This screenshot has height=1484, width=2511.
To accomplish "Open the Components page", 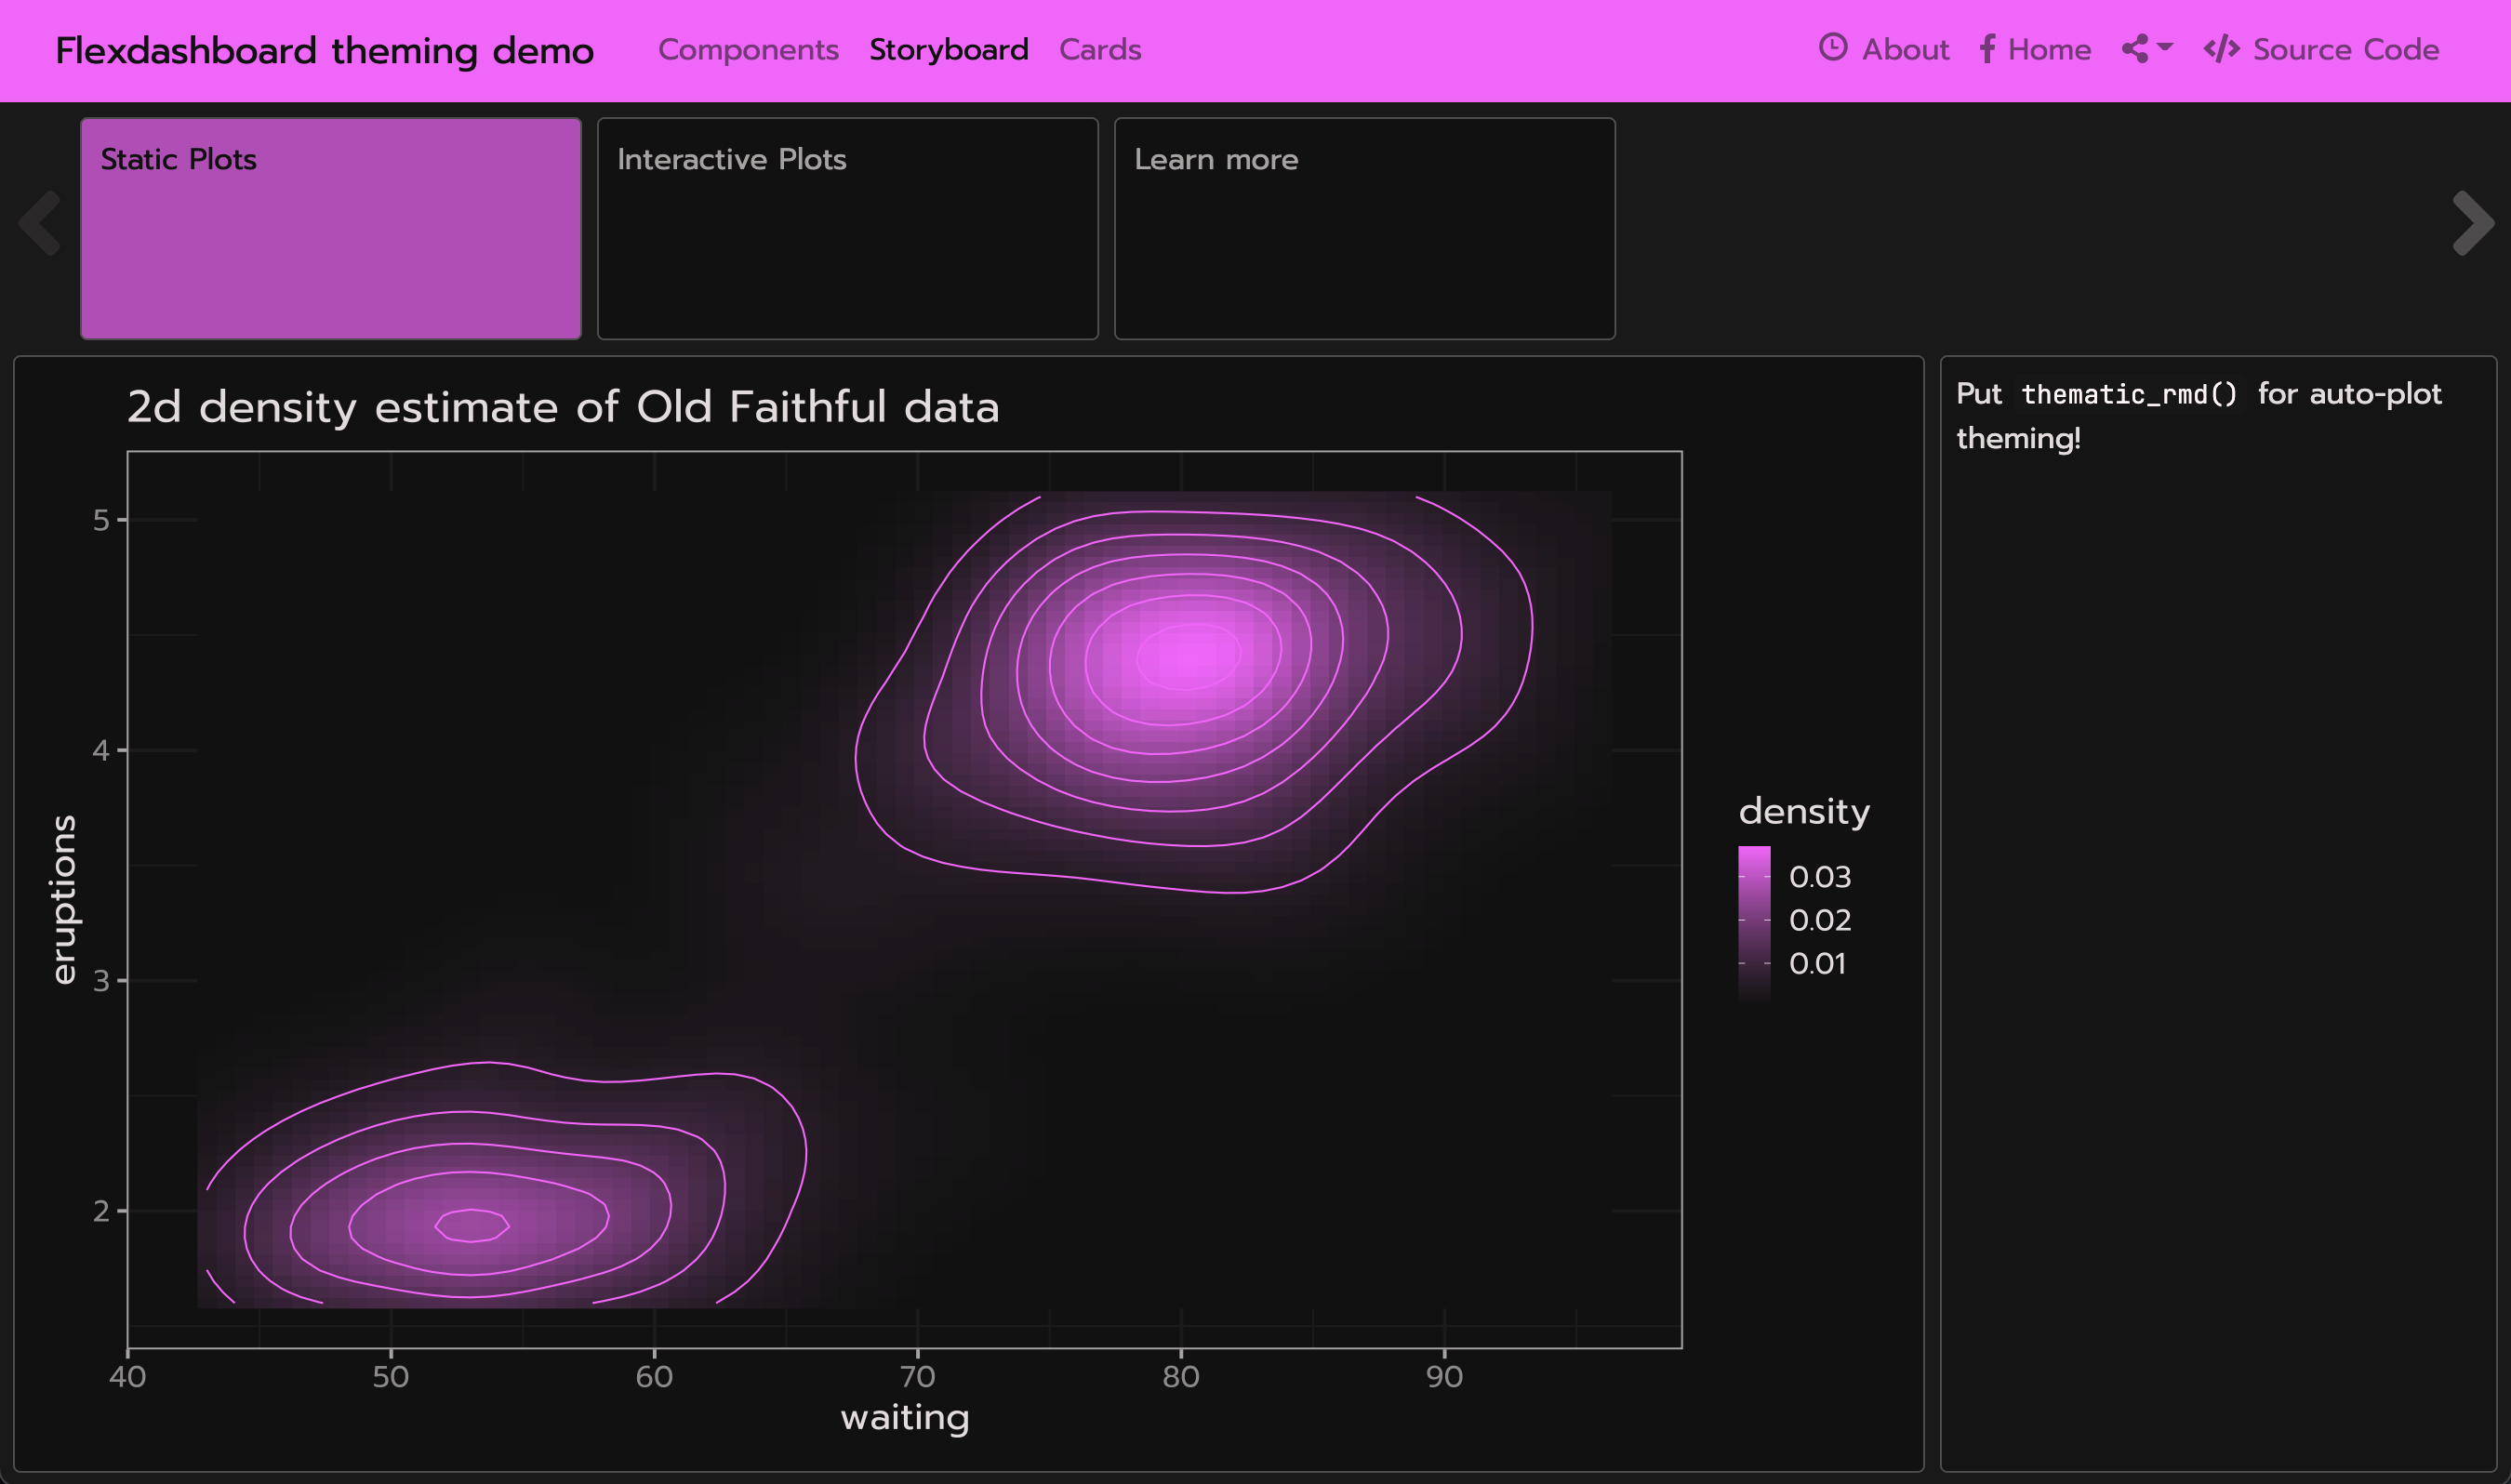I will click(748, 50).
